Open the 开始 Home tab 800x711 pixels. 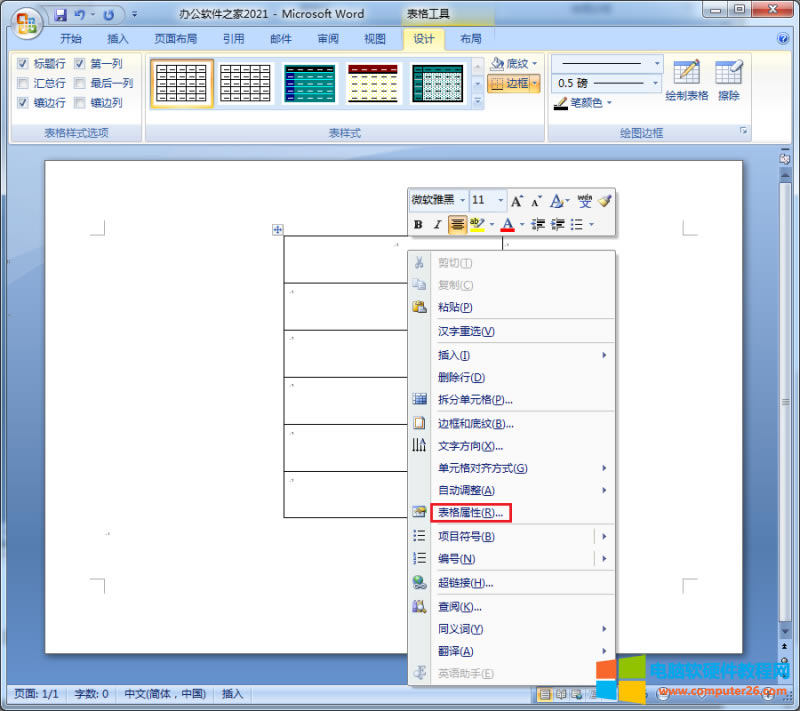pos(70,39)
